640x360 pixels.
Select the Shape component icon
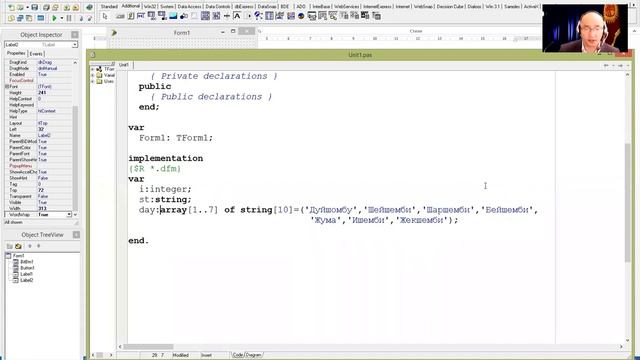[x=184, y=16]
